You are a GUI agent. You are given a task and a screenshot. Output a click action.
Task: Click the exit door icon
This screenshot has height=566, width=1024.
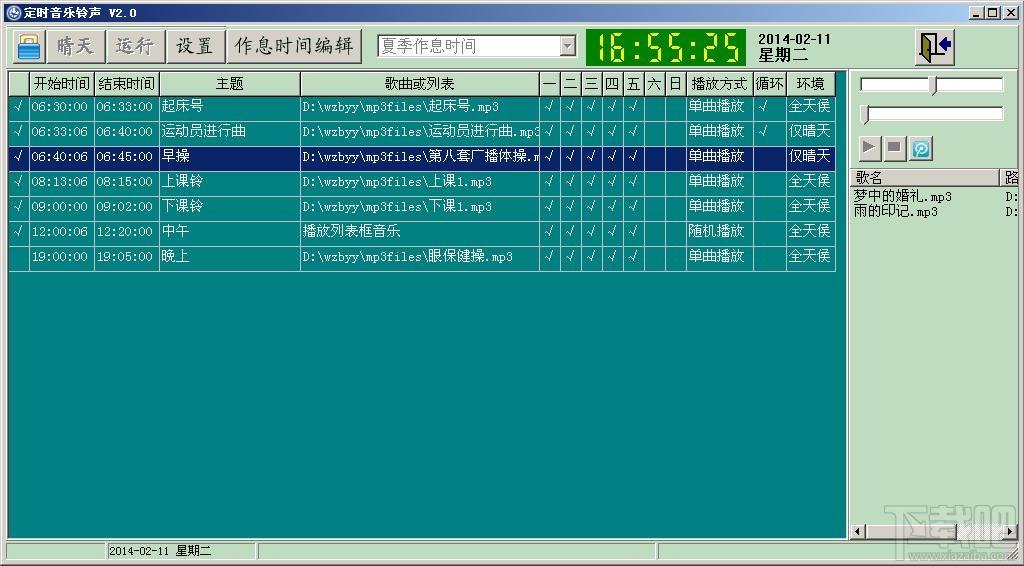934,46
